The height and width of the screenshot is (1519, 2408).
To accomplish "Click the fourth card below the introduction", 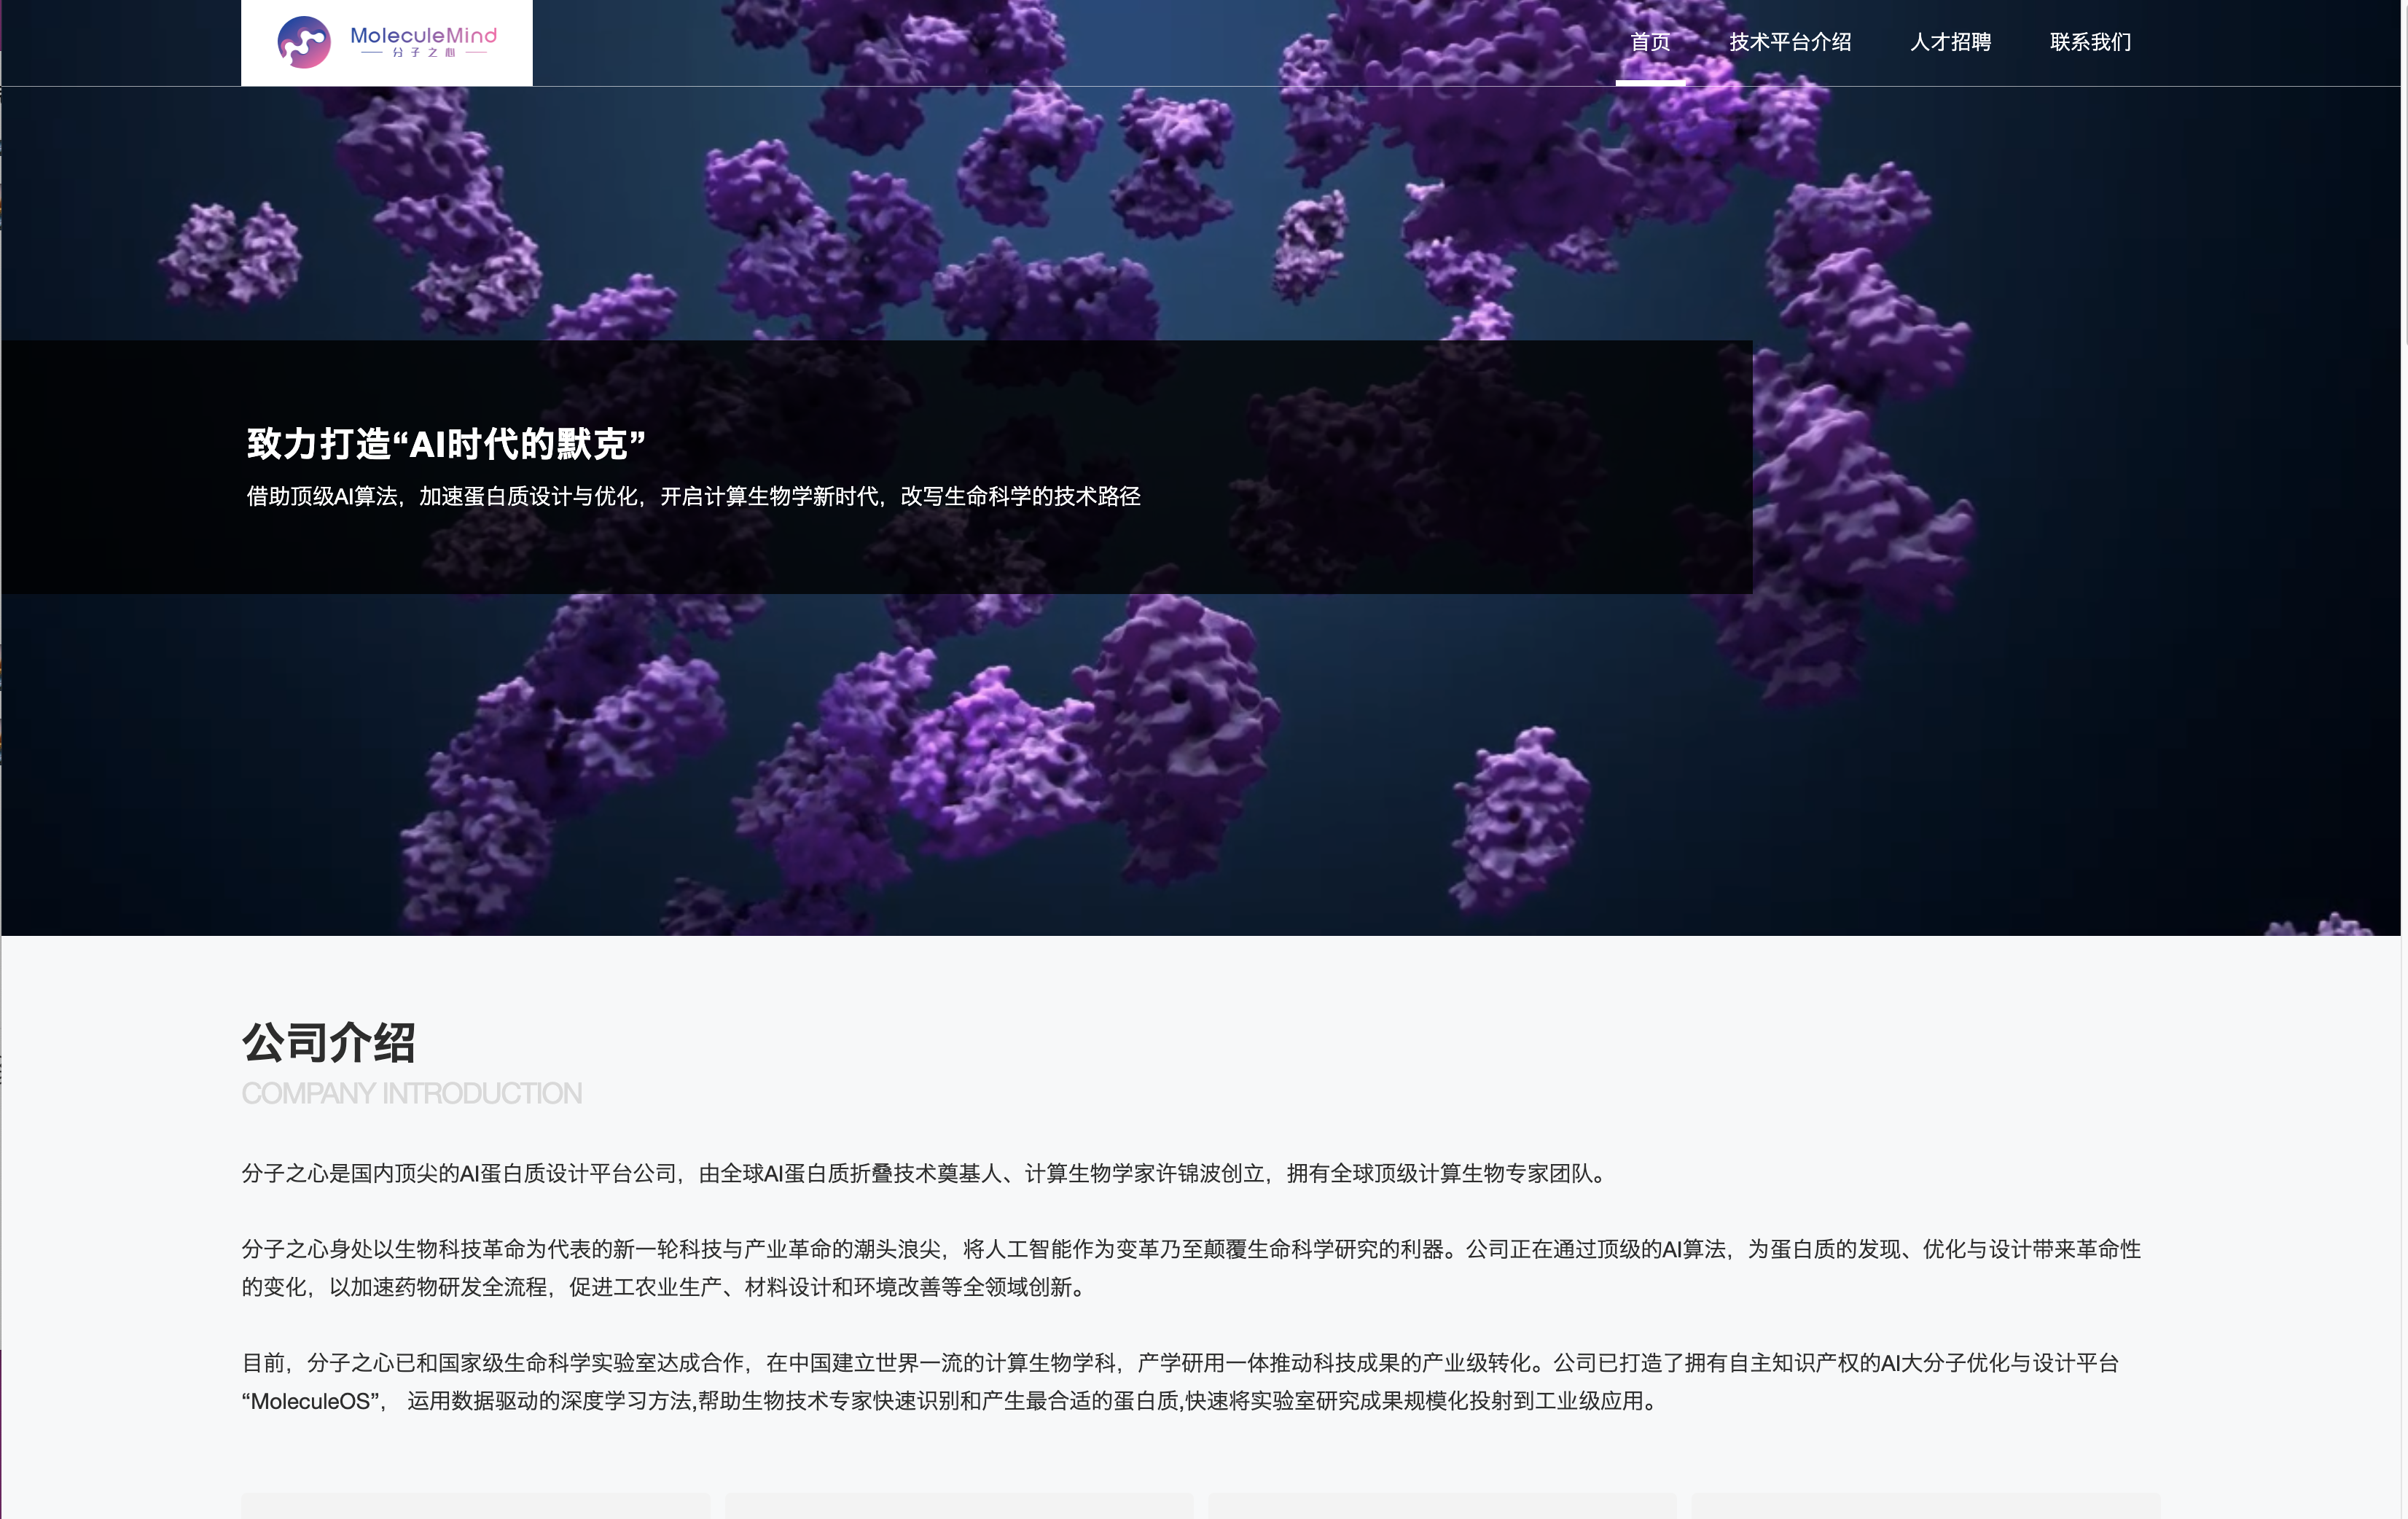I will pos(1926,1506).
